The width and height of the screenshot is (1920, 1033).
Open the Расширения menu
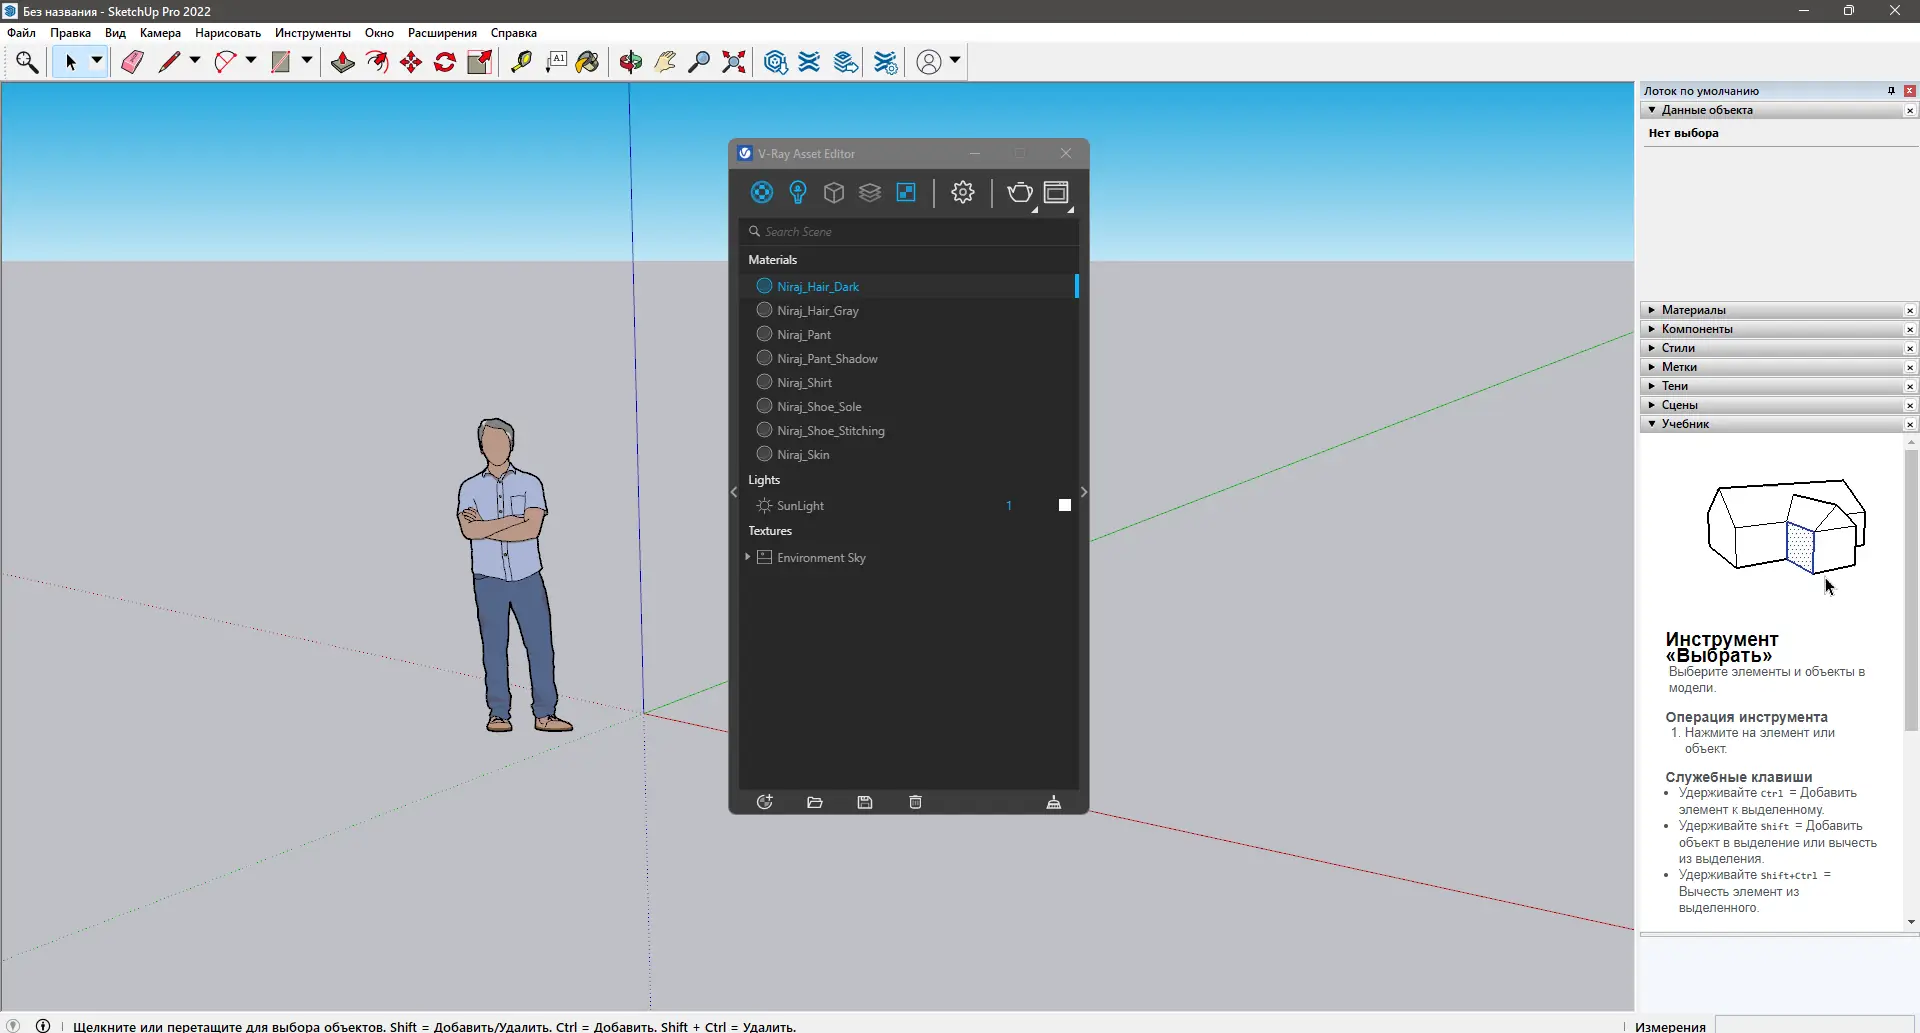pyautogui.click(x=442, y=33)
